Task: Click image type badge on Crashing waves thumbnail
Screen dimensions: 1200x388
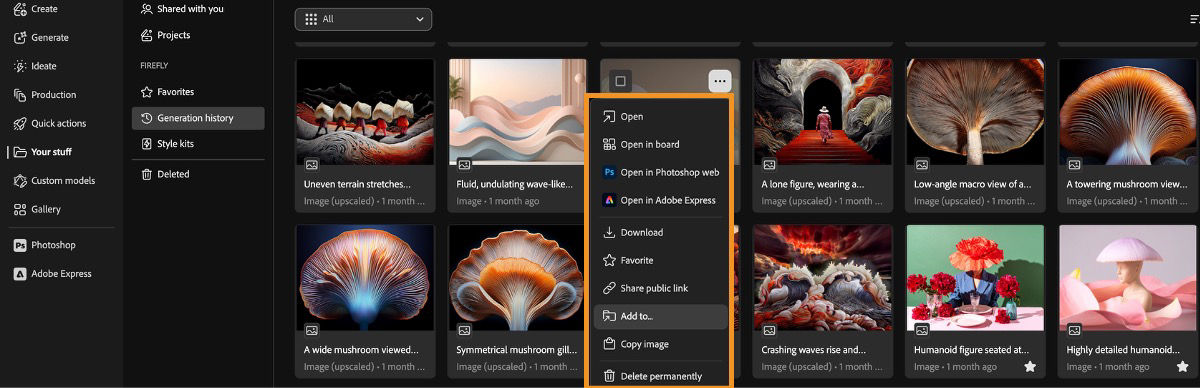Action: pos(769,330)
